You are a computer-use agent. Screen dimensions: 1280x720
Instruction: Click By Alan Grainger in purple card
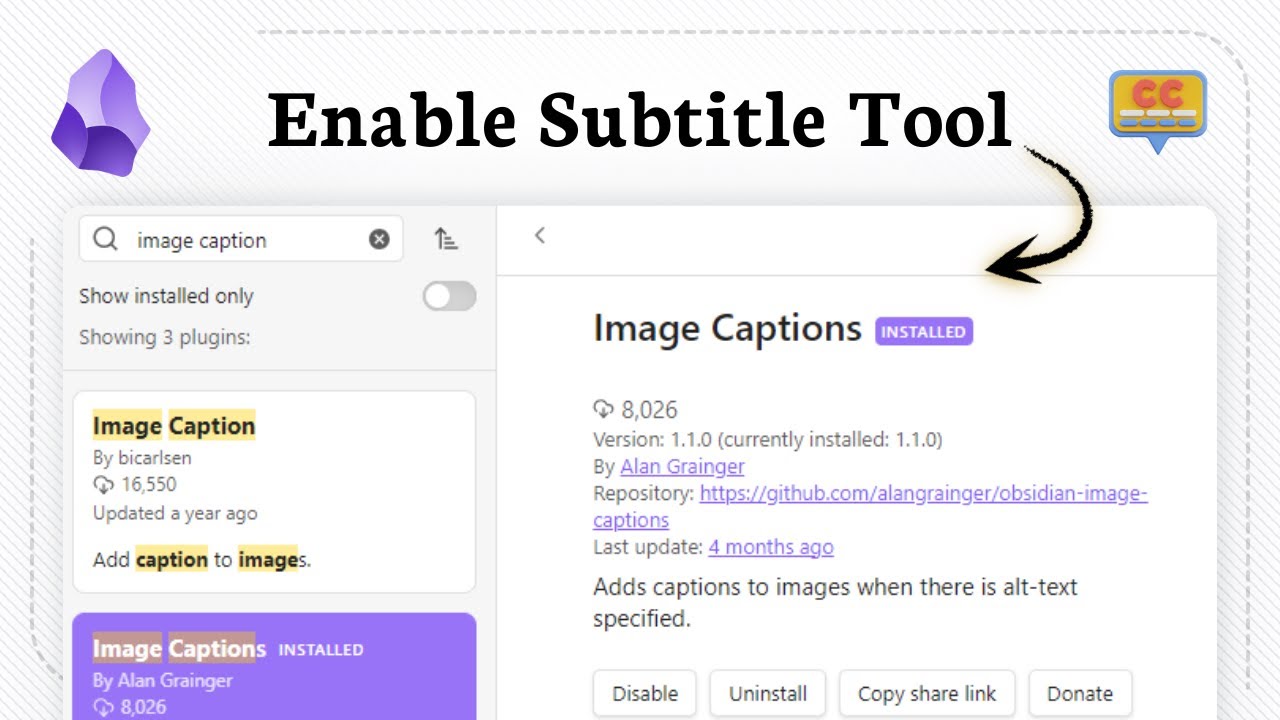click(x=162, y=680)
